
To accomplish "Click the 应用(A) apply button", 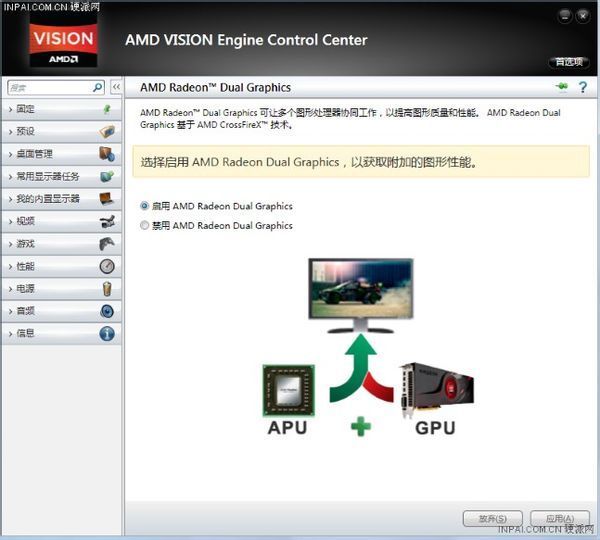I will click(559, 519).
